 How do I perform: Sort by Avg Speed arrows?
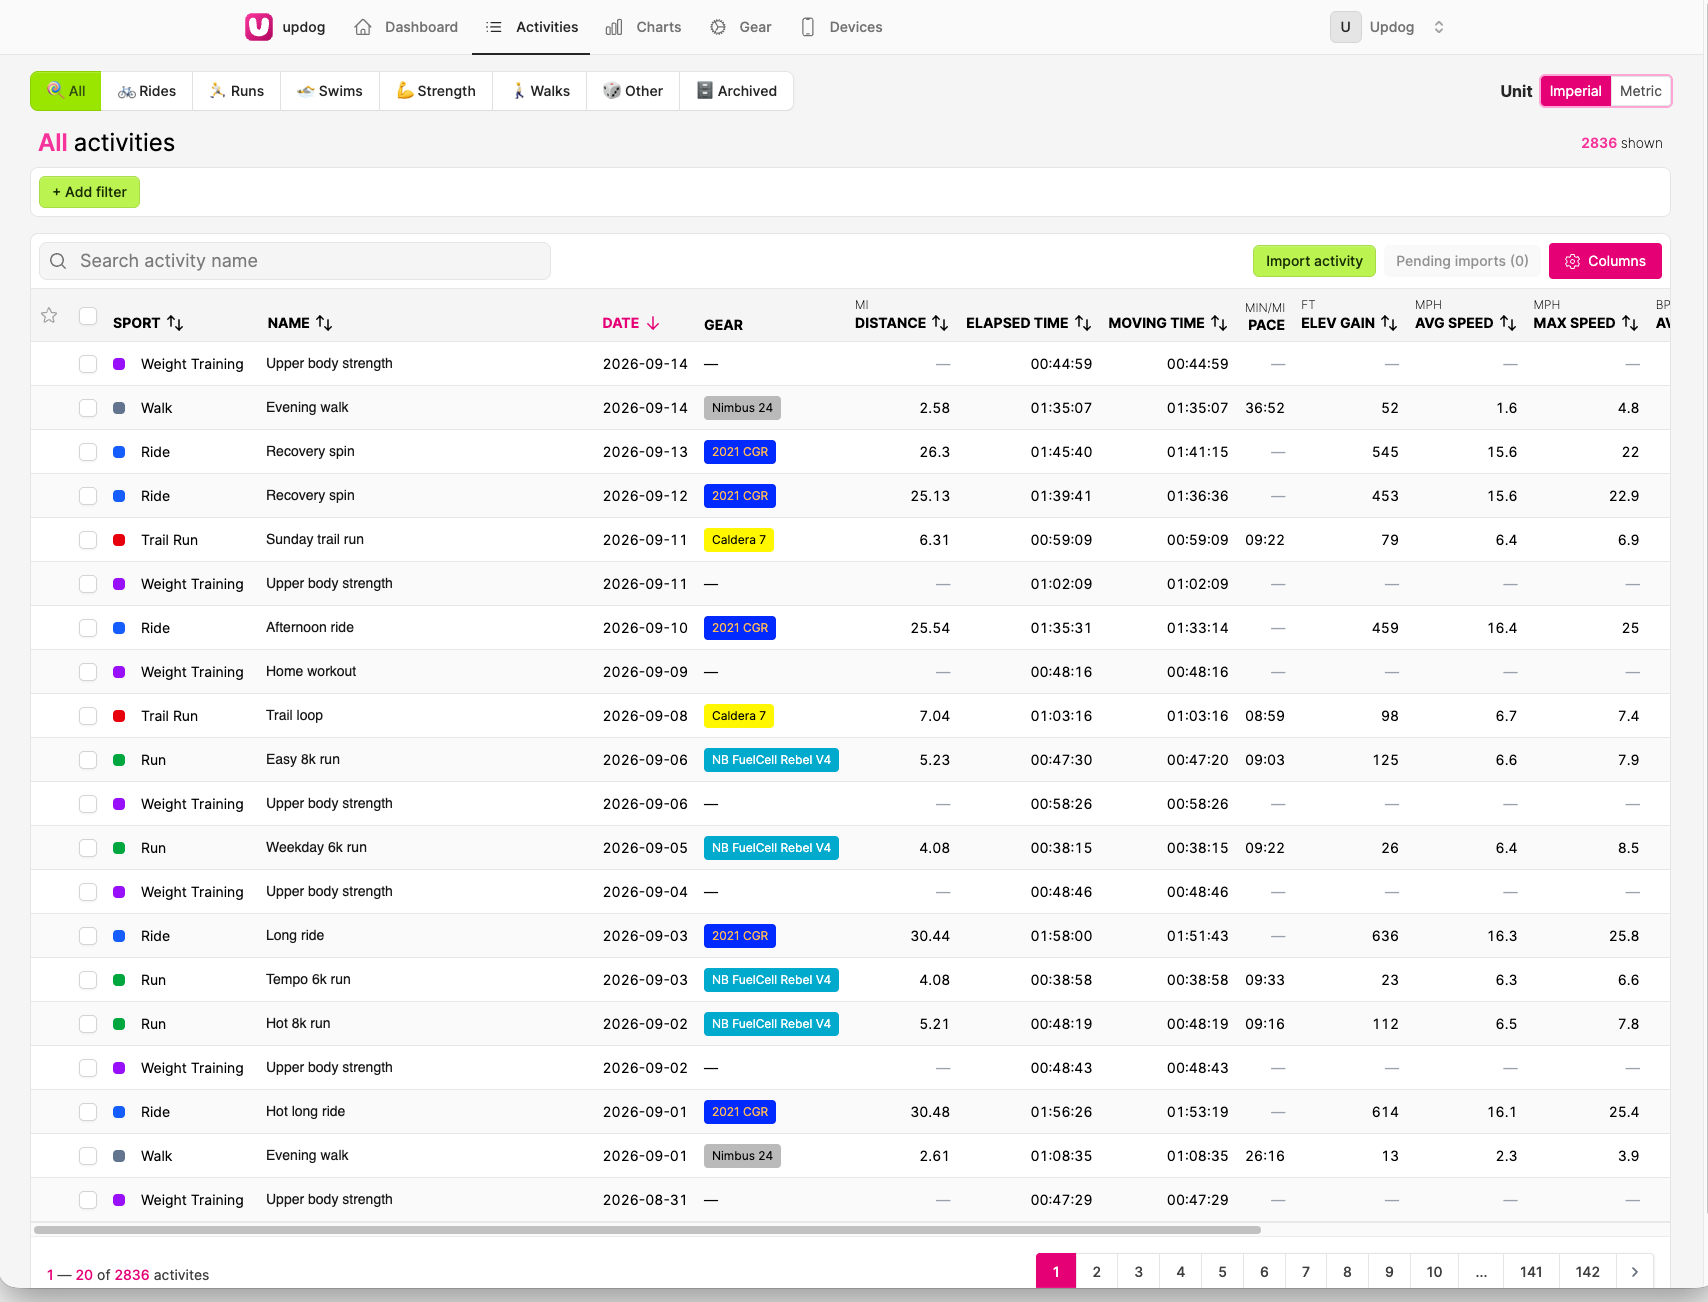point(1508,323)
